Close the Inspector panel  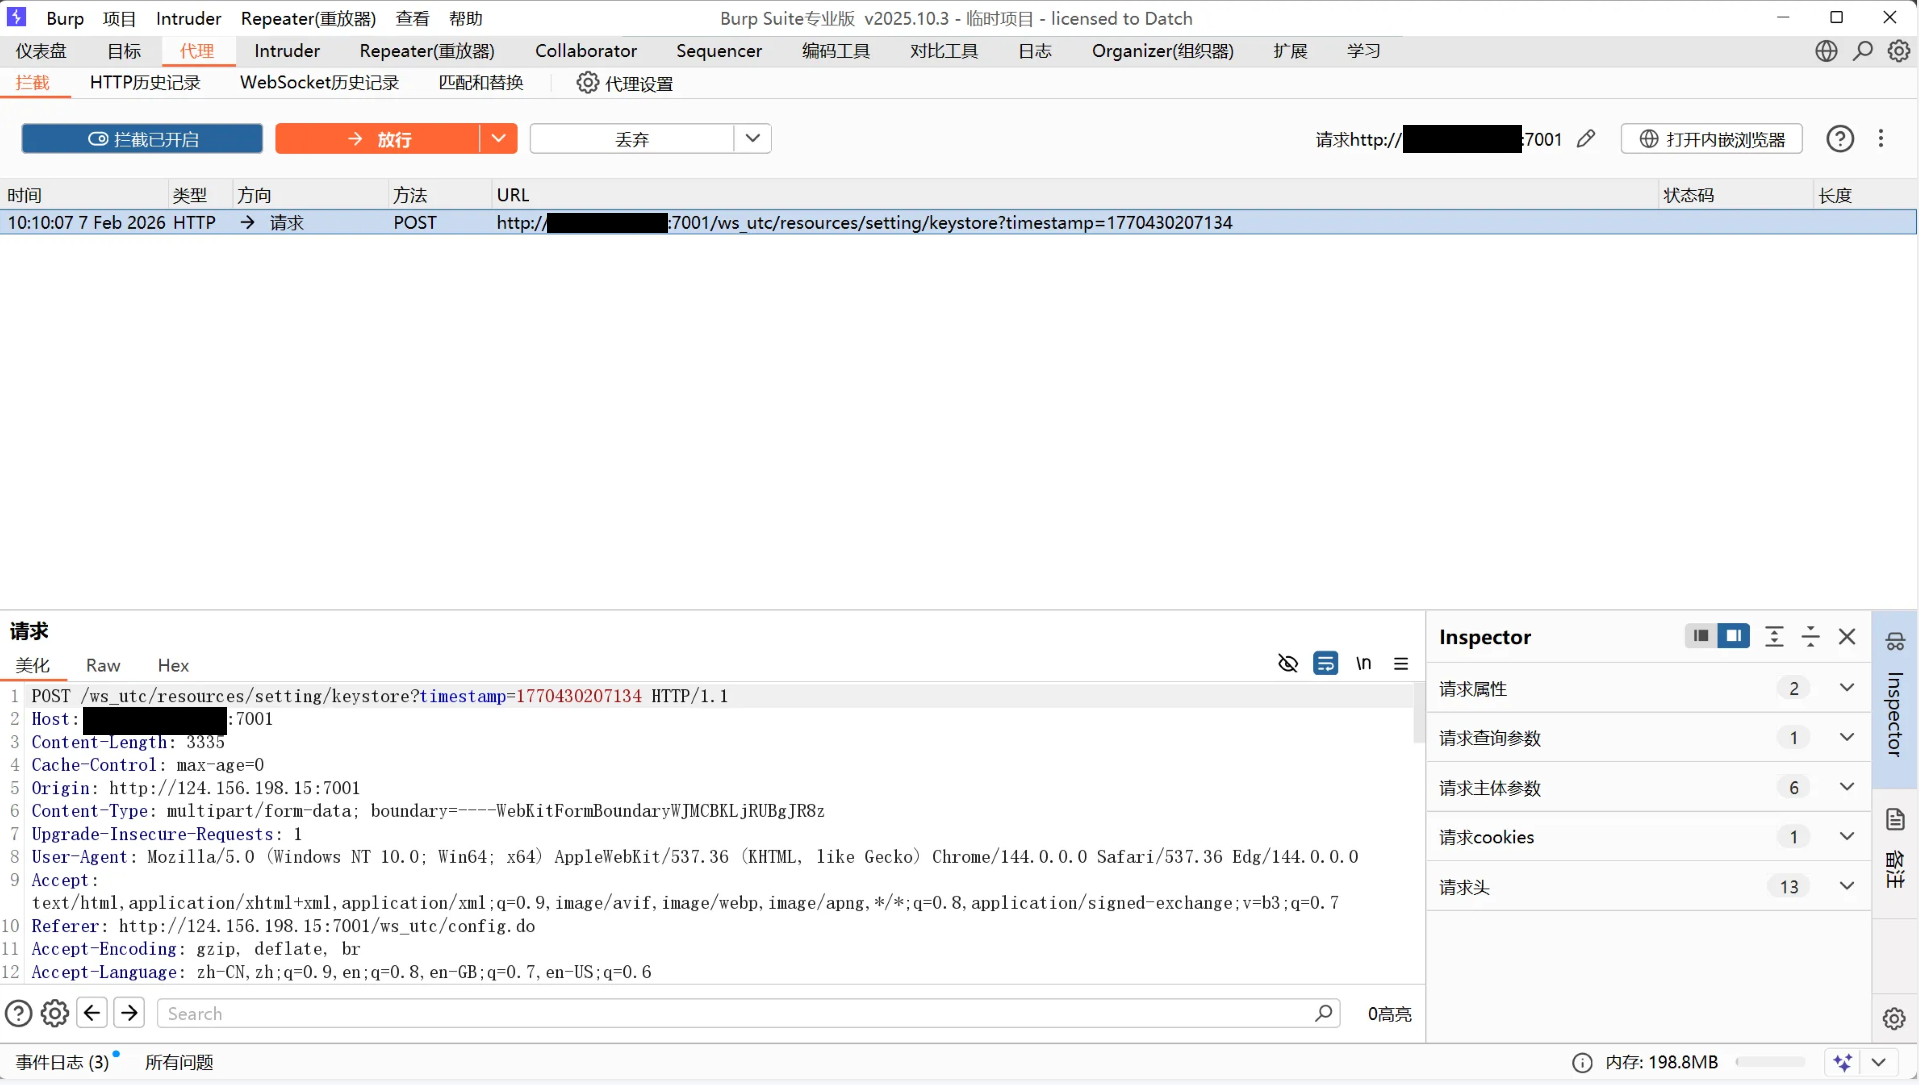(x=1847, y=636)
